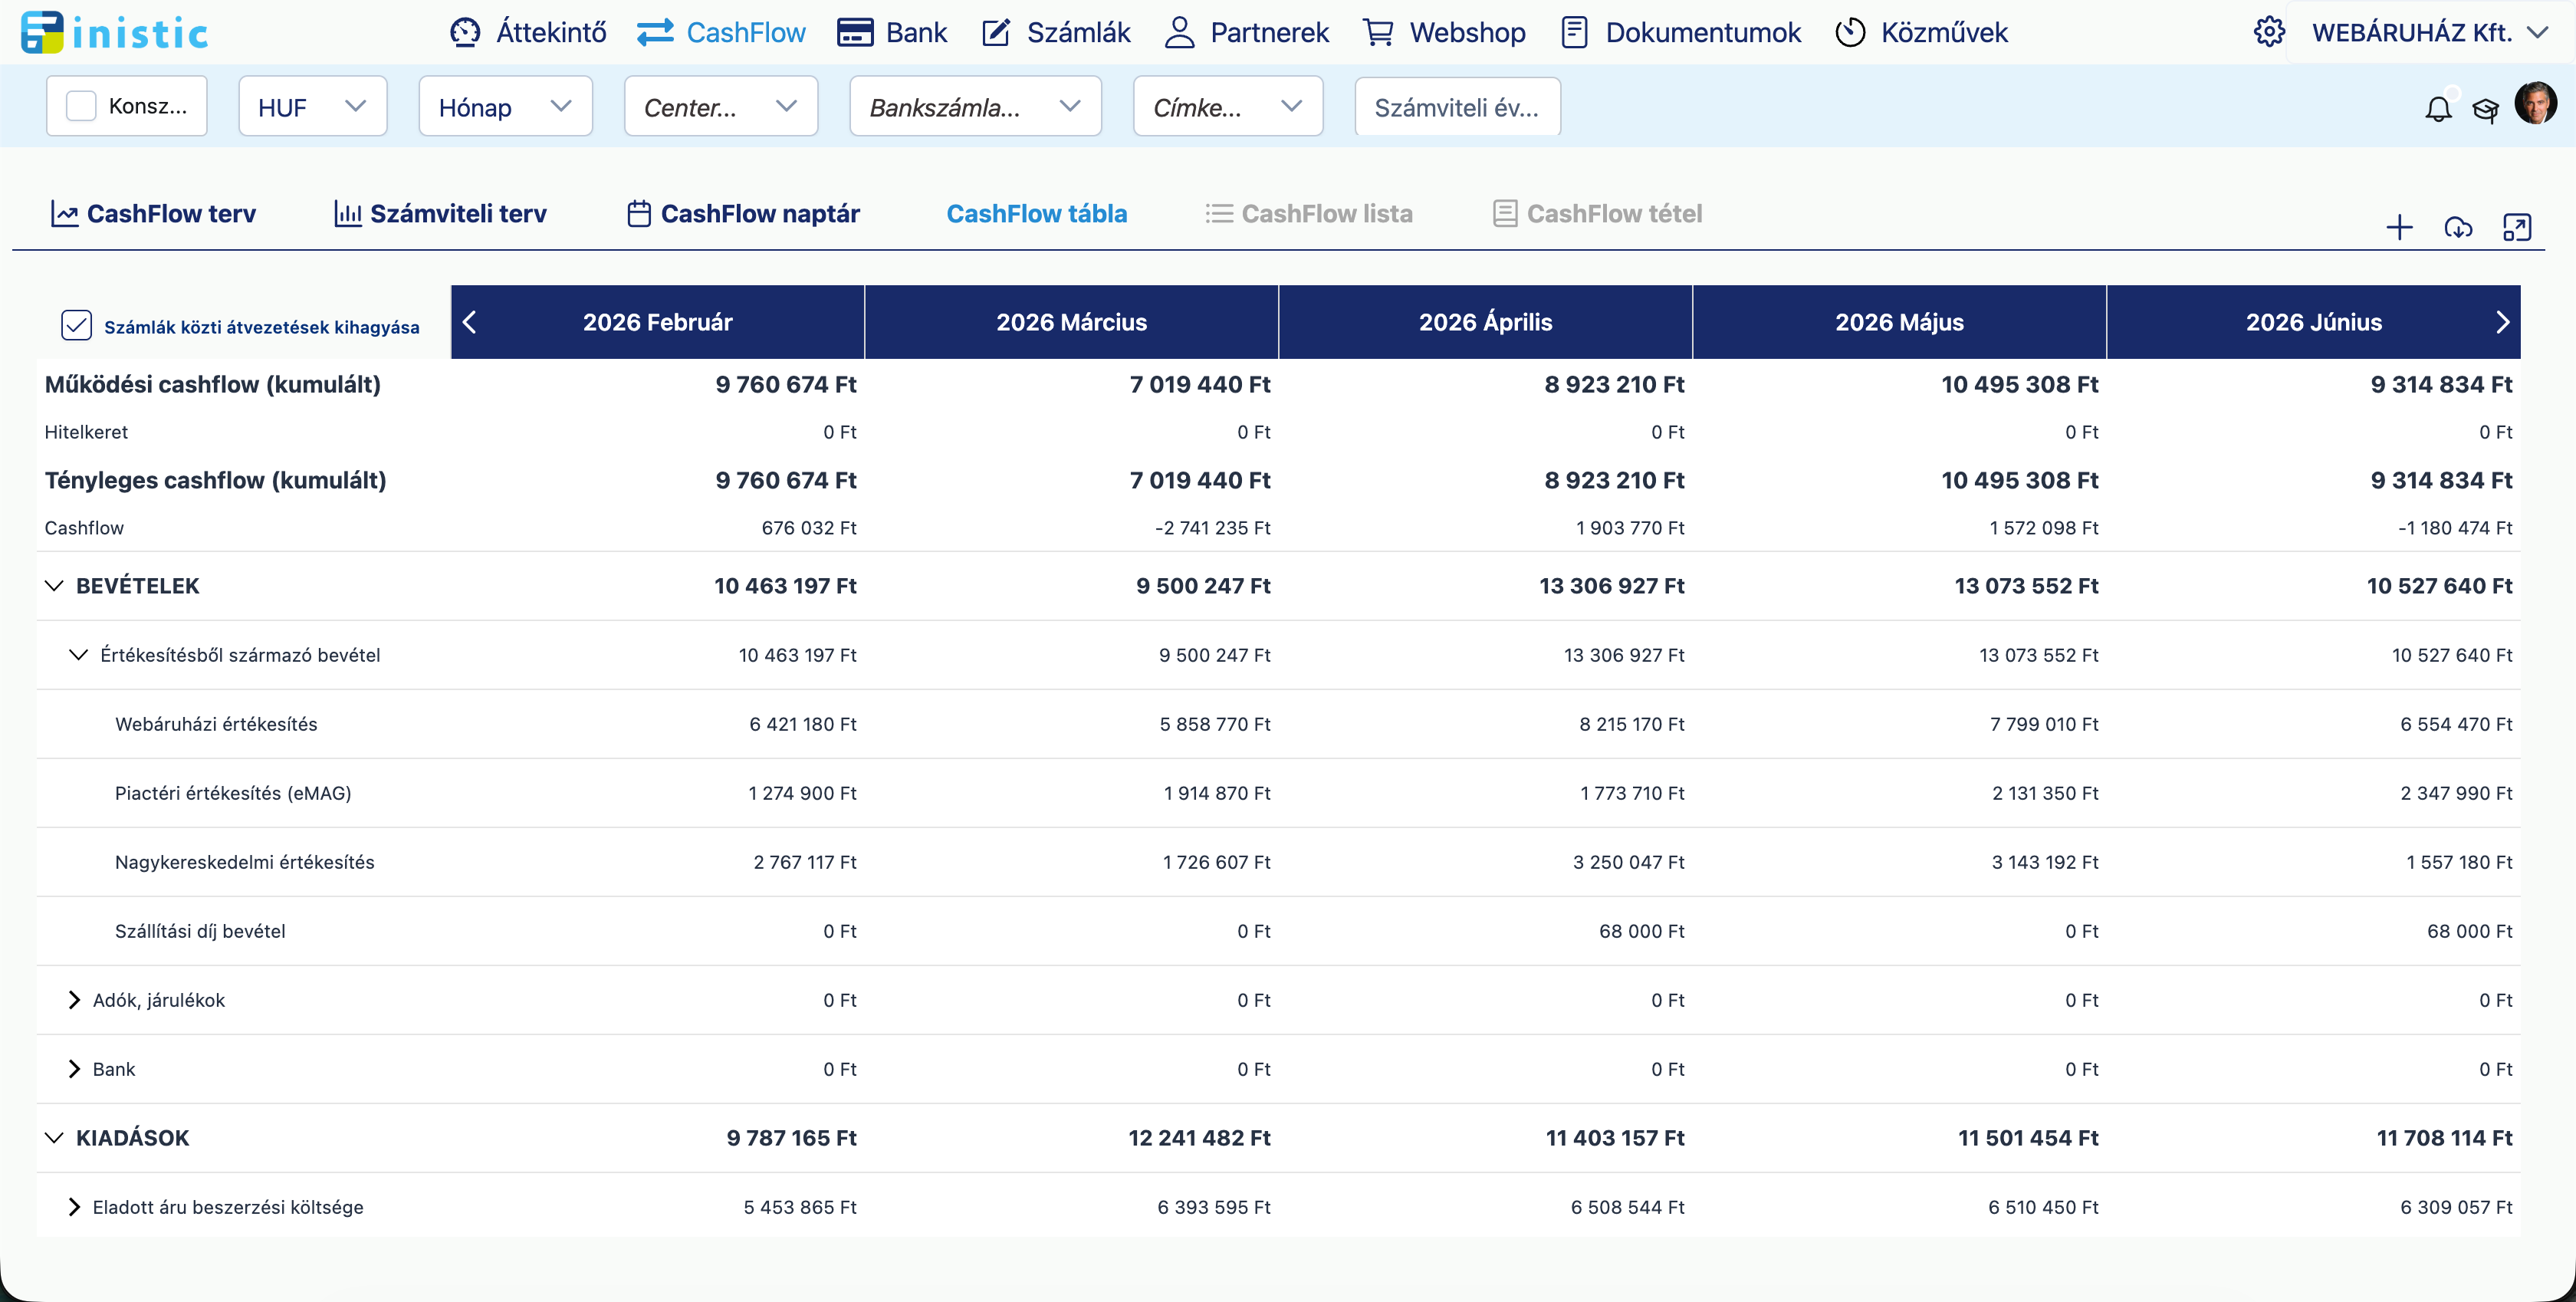Image resolution: width=2576 pixels, height=1302 pixels.
Task: Open the Bank menu item
Action: tap(891, 33)
